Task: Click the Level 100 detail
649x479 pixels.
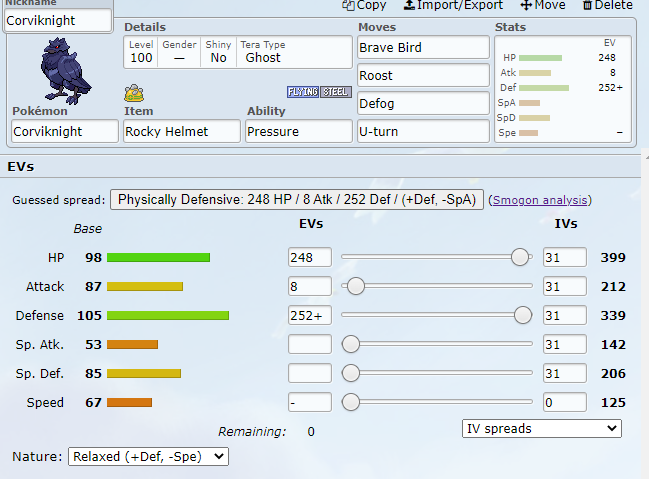Action: pos(141,52)
